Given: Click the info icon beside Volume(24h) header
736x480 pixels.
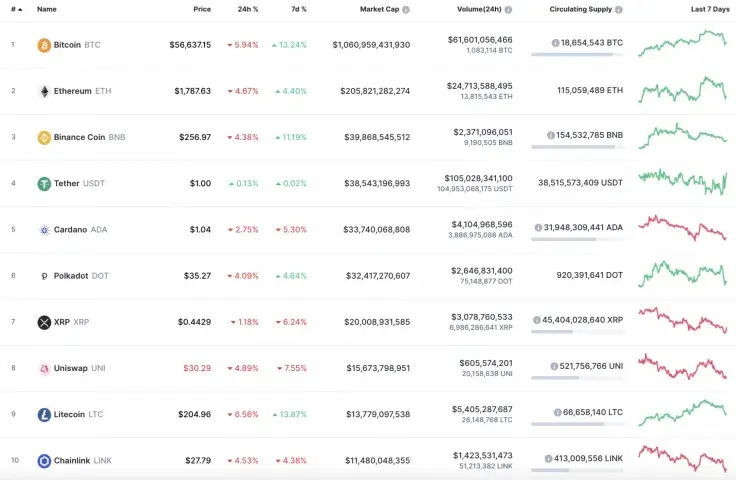Looking at the screenshot, I should coord(509,9).
